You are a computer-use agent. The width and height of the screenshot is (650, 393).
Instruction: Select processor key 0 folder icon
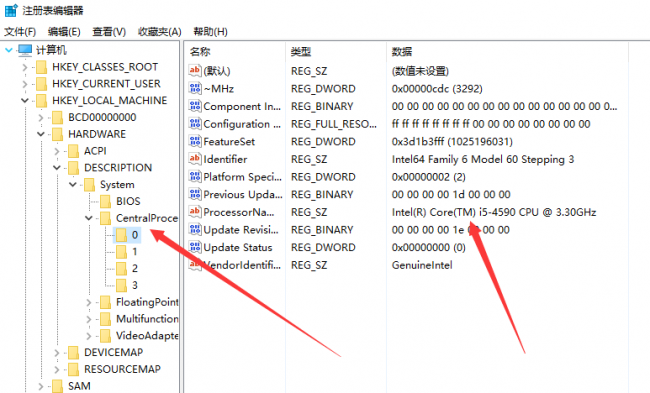[x=121, y=235]
